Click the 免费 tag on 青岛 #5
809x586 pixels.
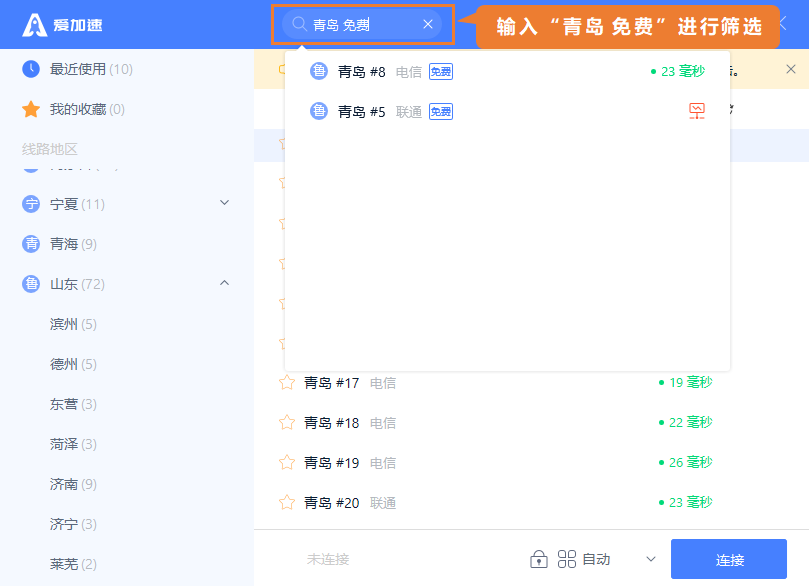tap(441, 111)
